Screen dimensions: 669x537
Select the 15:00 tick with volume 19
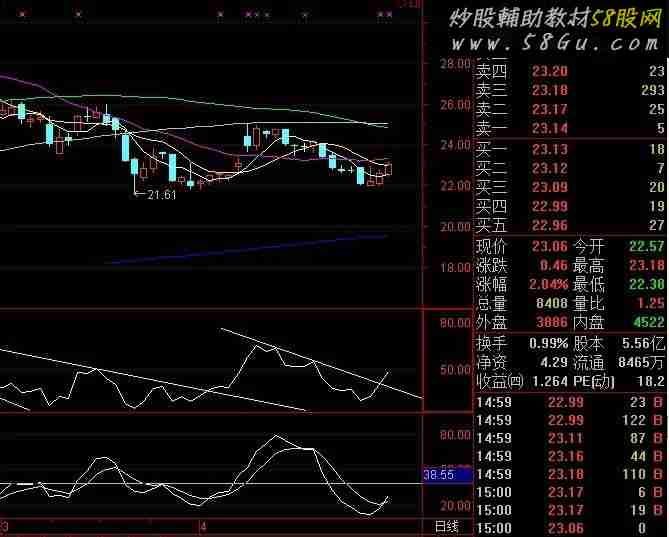pyautogui.click(x=570, y=510)
